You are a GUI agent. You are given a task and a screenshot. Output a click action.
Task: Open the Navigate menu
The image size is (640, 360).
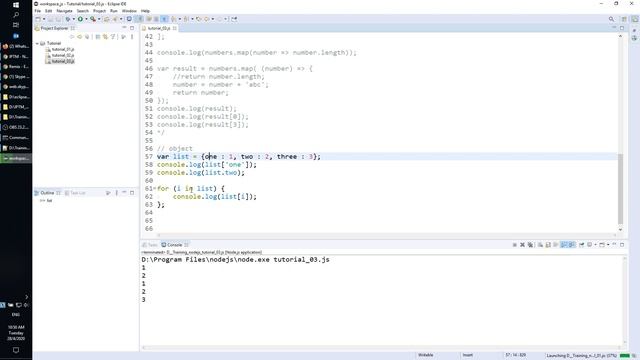[64, 11]
